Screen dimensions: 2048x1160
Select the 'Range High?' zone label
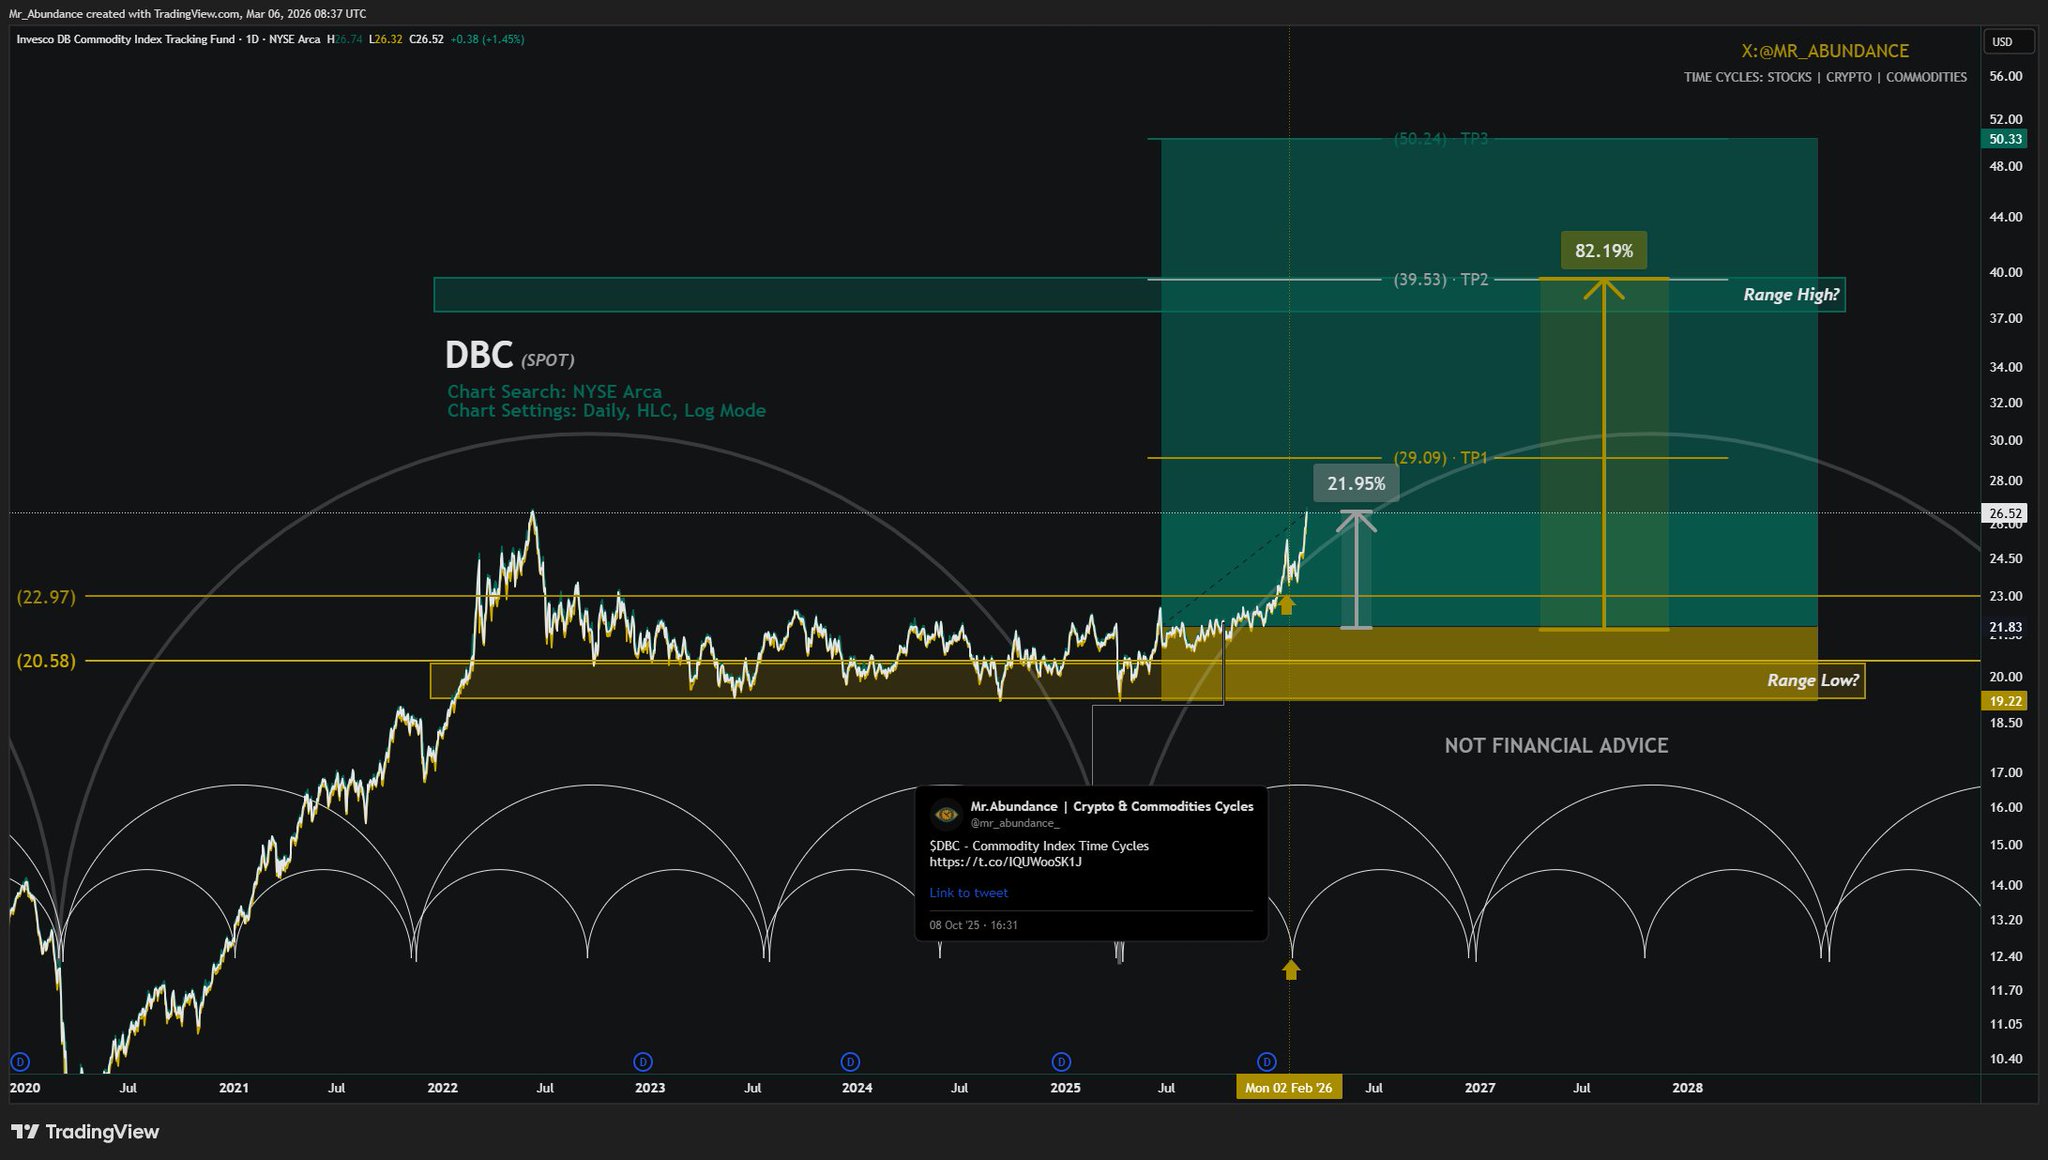pyautogui.click(x=1790, y=295)
